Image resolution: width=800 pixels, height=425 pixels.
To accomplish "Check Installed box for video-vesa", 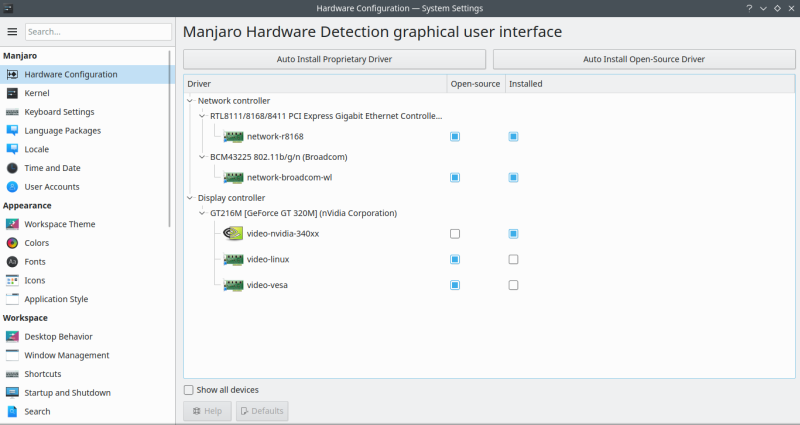I will 513,285.
